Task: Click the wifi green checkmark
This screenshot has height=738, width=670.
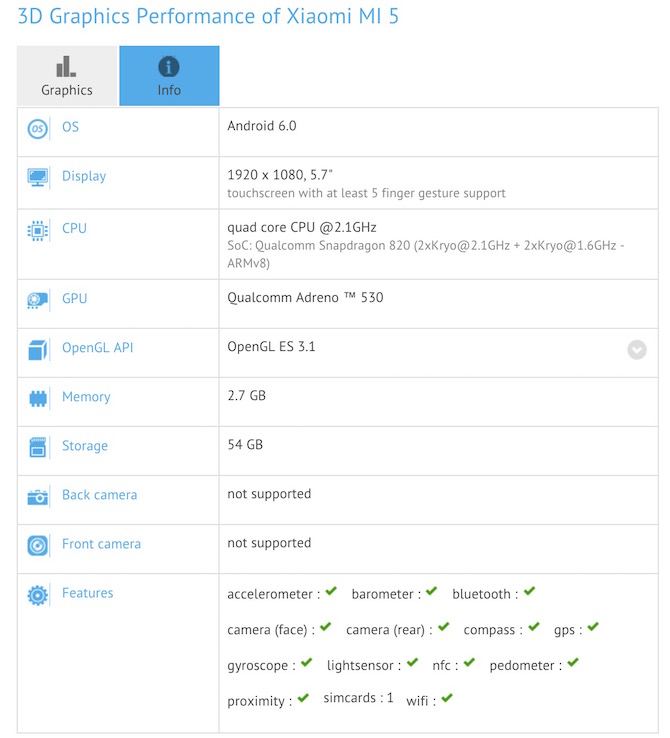Action: [x=446, y=698]
